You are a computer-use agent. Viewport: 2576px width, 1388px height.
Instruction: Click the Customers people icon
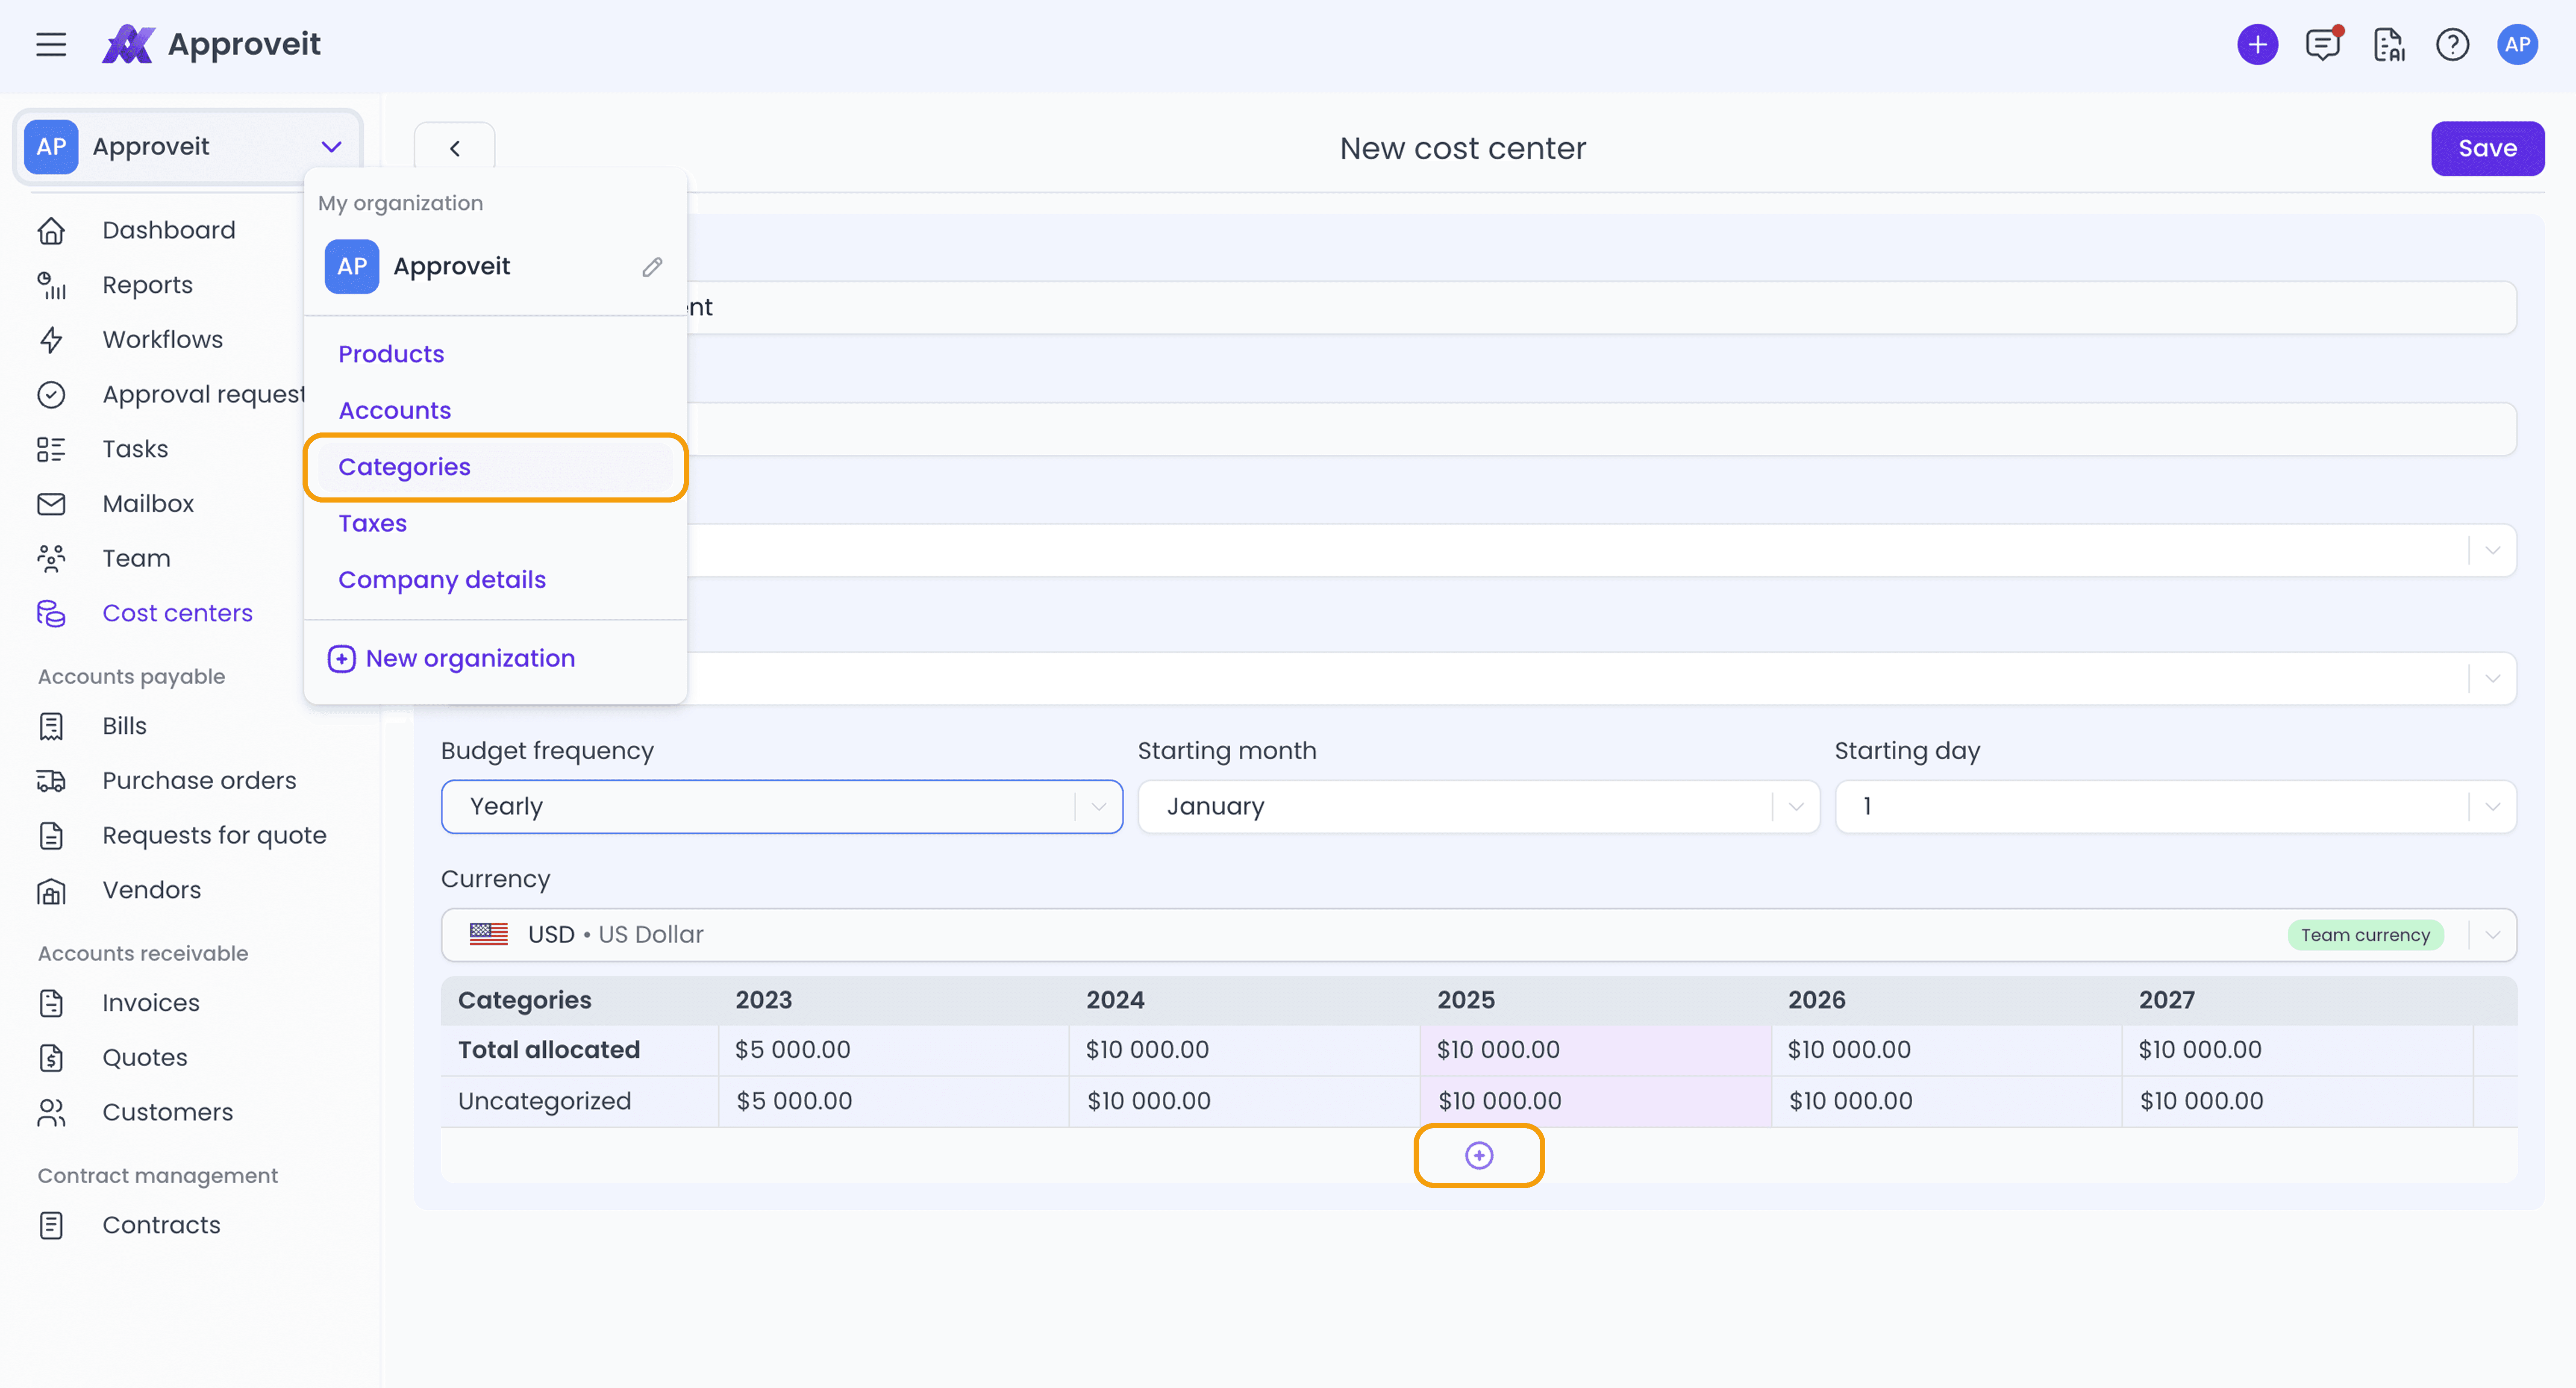pos(51,1112)
